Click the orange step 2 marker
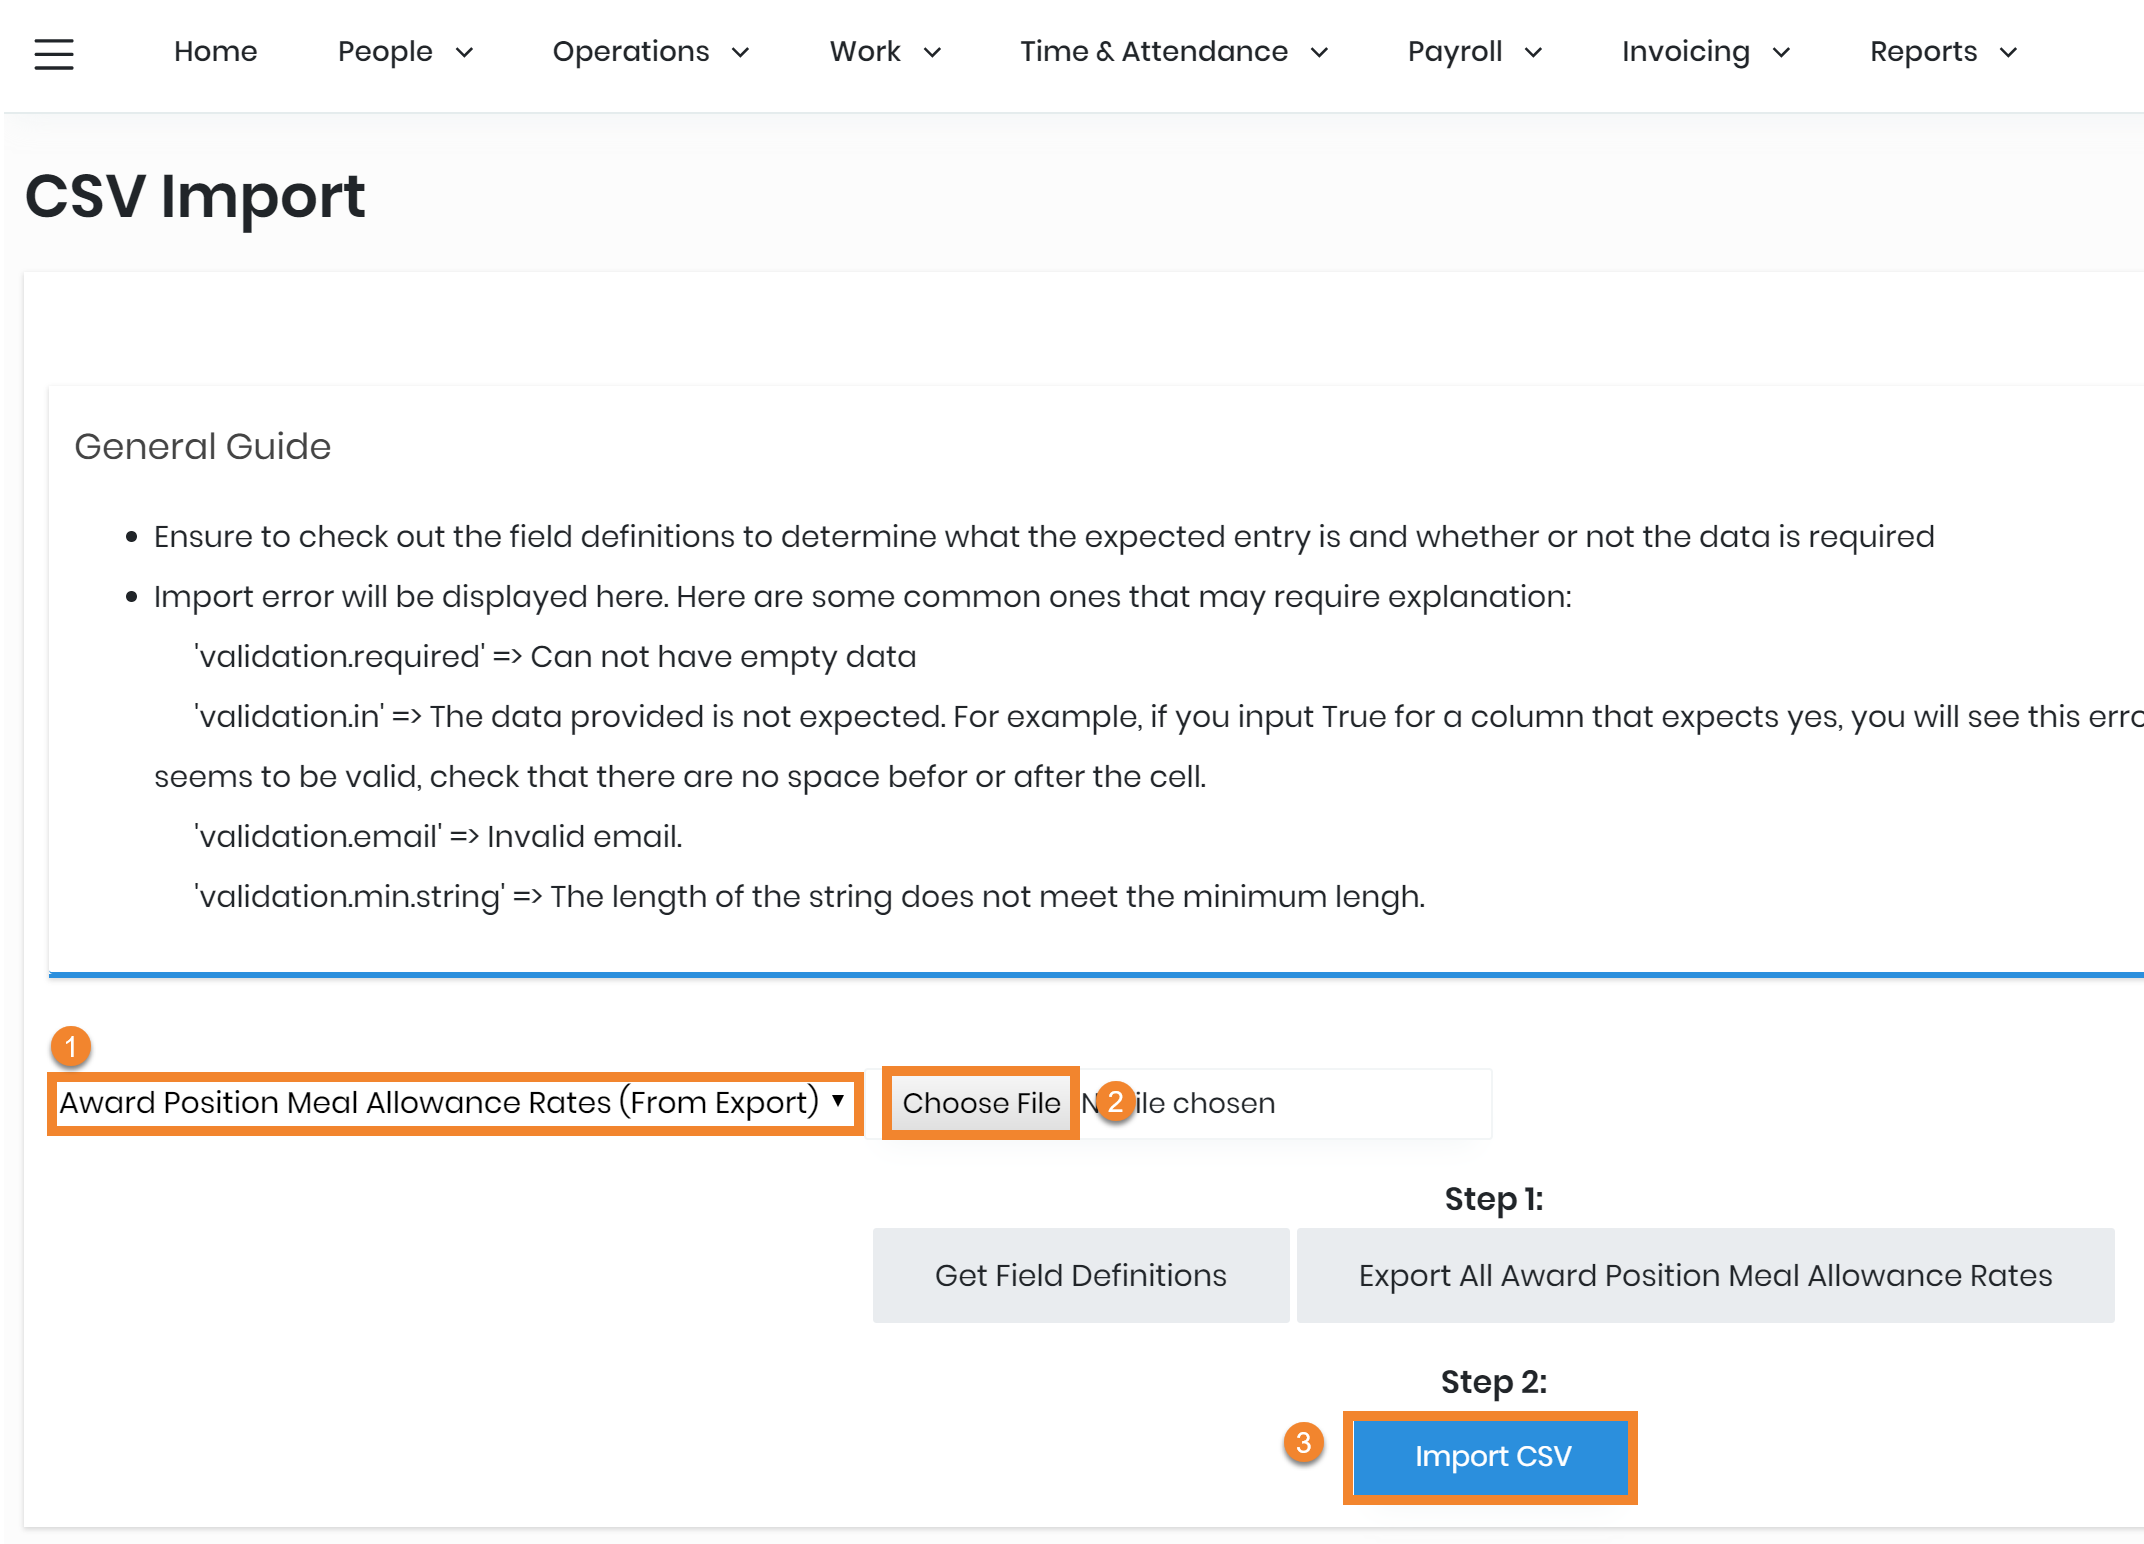Image resolution: width=2144 pixels, height=1544 pixels. (1116, 1102)
